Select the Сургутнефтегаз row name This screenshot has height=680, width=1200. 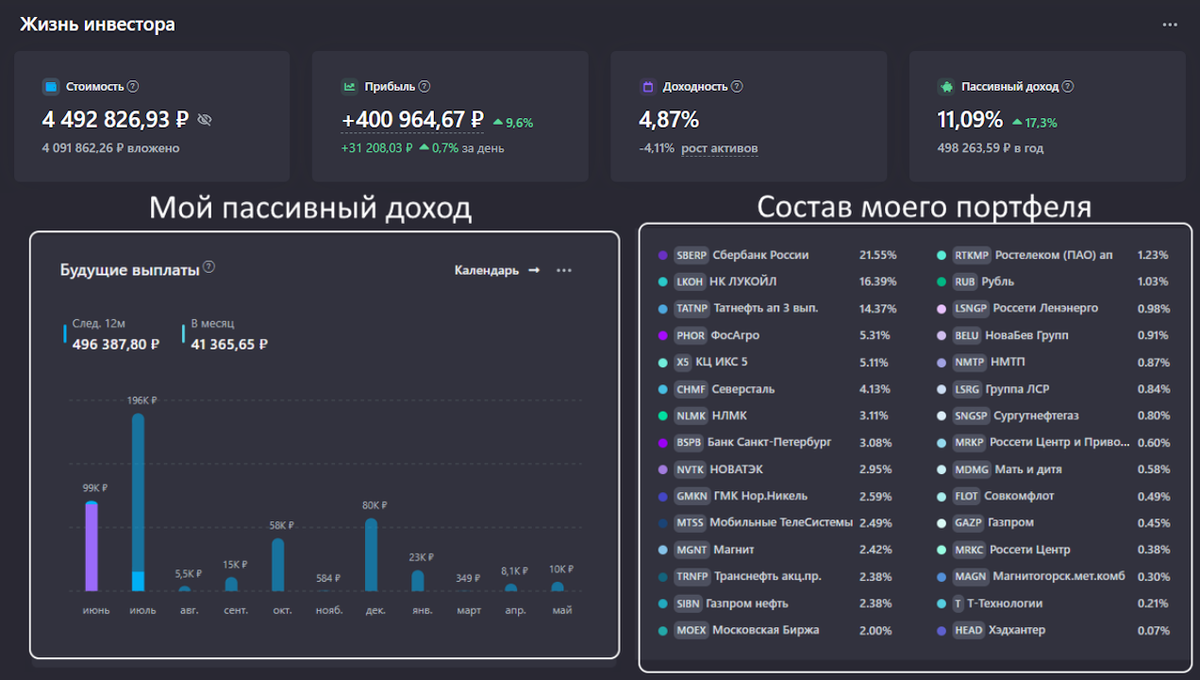tap(1036, 415)
